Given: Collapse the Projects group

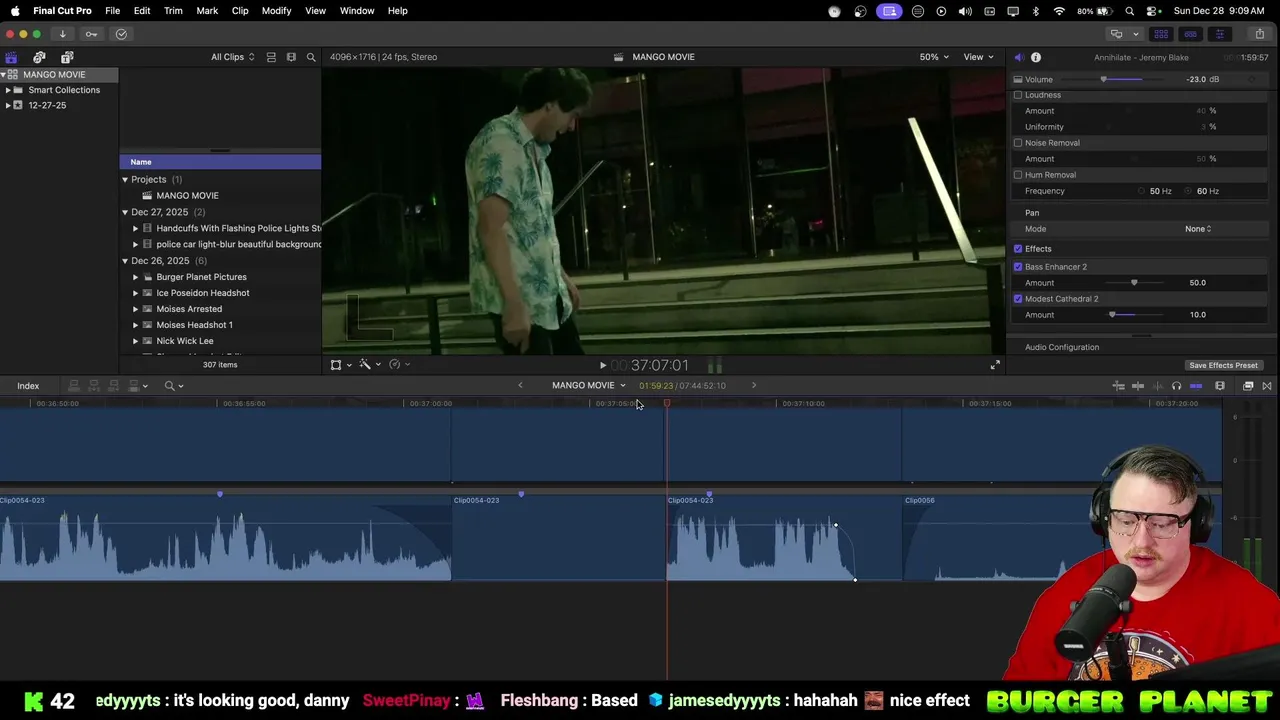Looking at the screenshot, I should point(125,180).
